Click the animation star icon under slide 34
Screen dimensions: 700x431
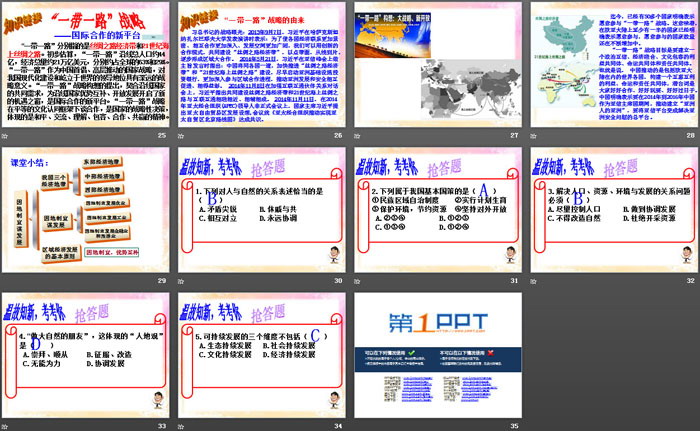[x=181, y=426]
